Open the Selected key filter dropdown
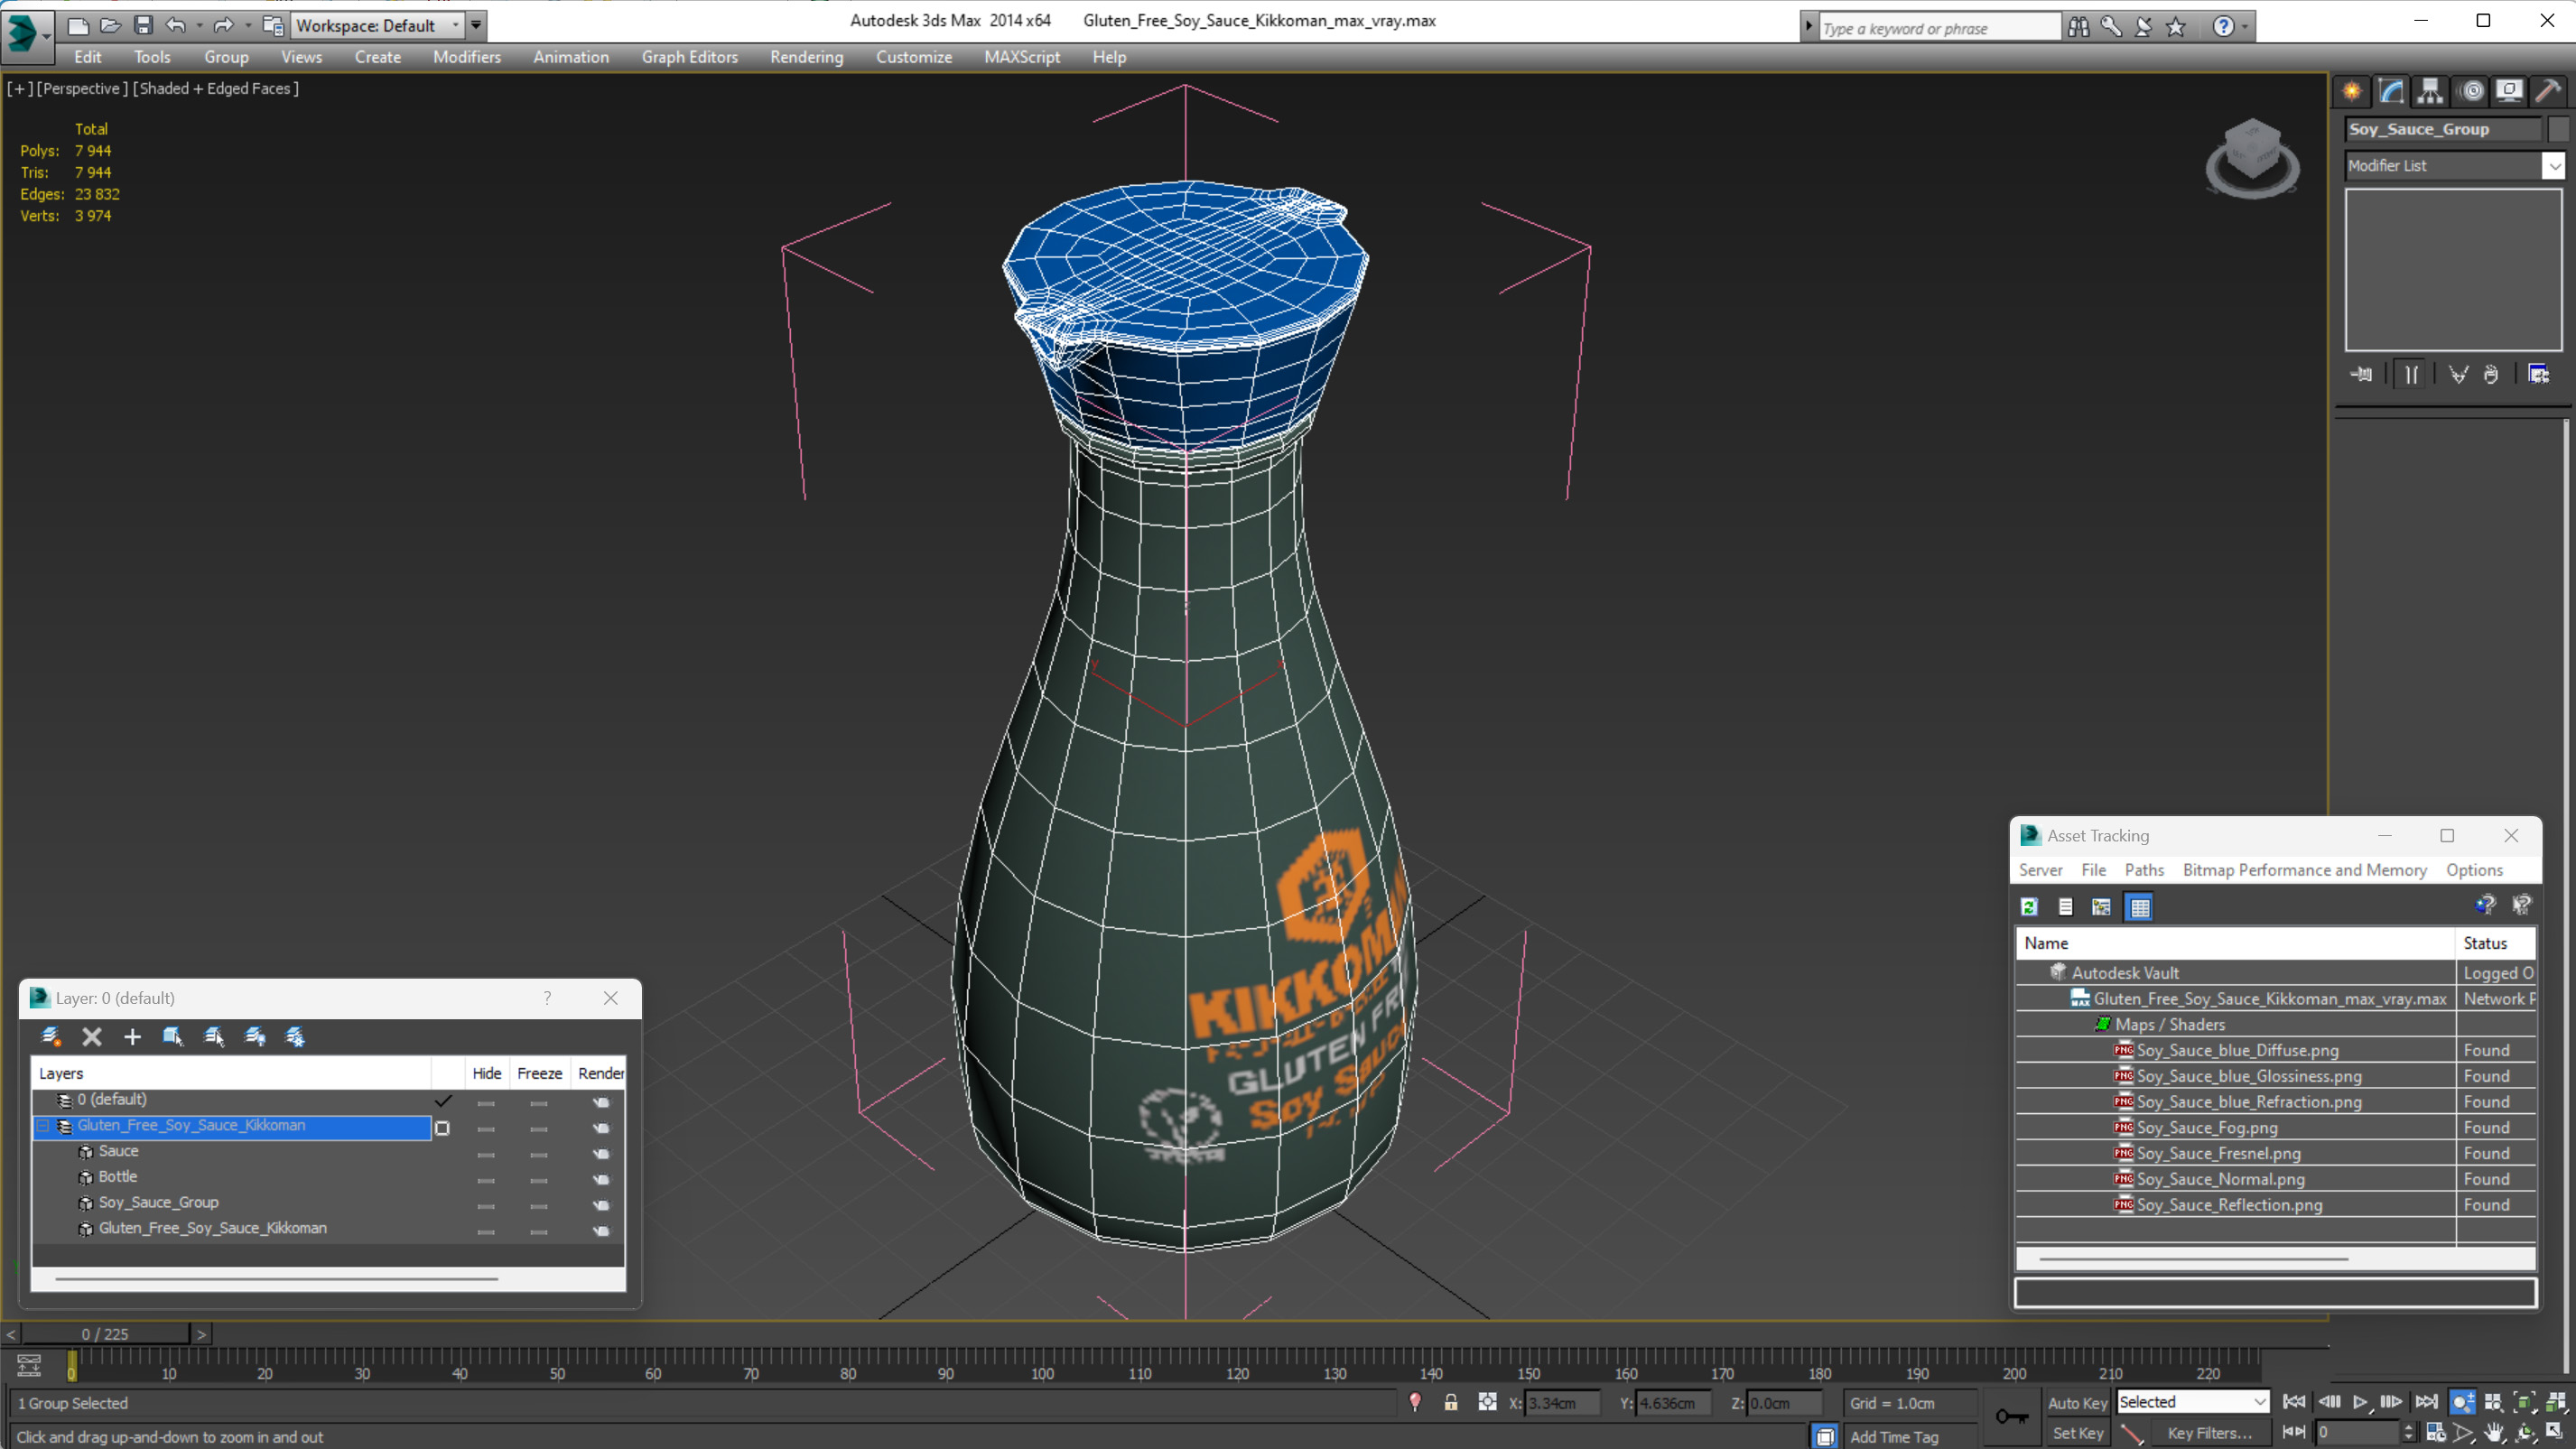This screenshot has width=2576, height=1449. coord(2192,1402)
